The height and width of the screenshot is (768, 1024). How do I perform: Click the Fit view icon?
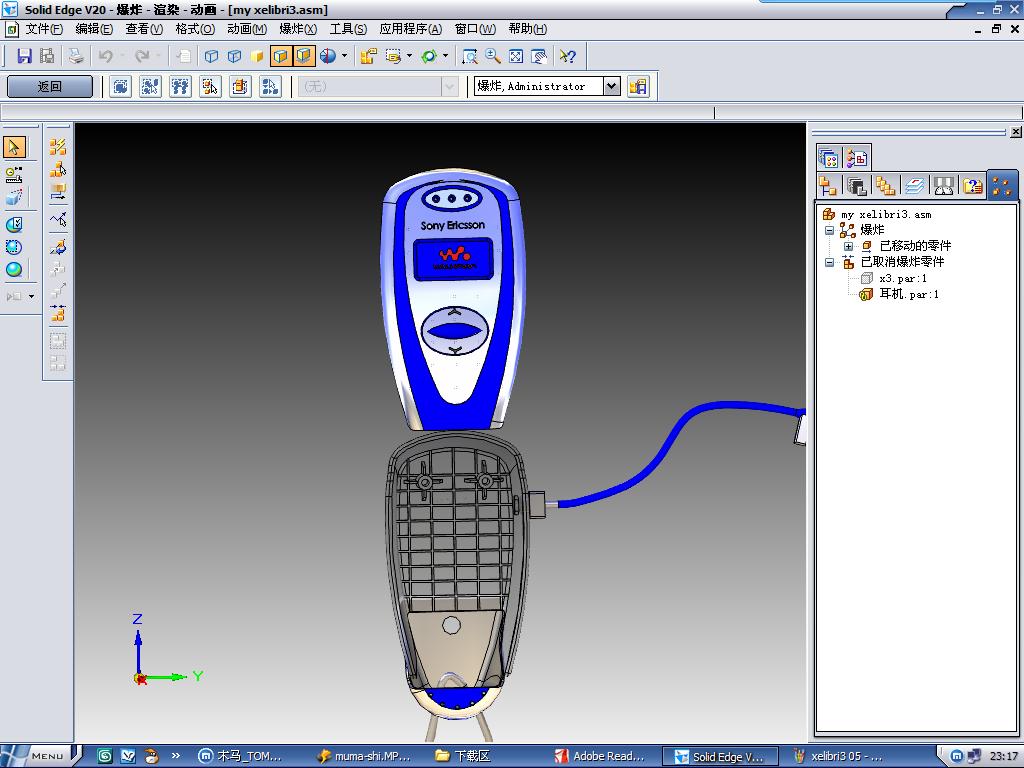[x=516, y=56]
